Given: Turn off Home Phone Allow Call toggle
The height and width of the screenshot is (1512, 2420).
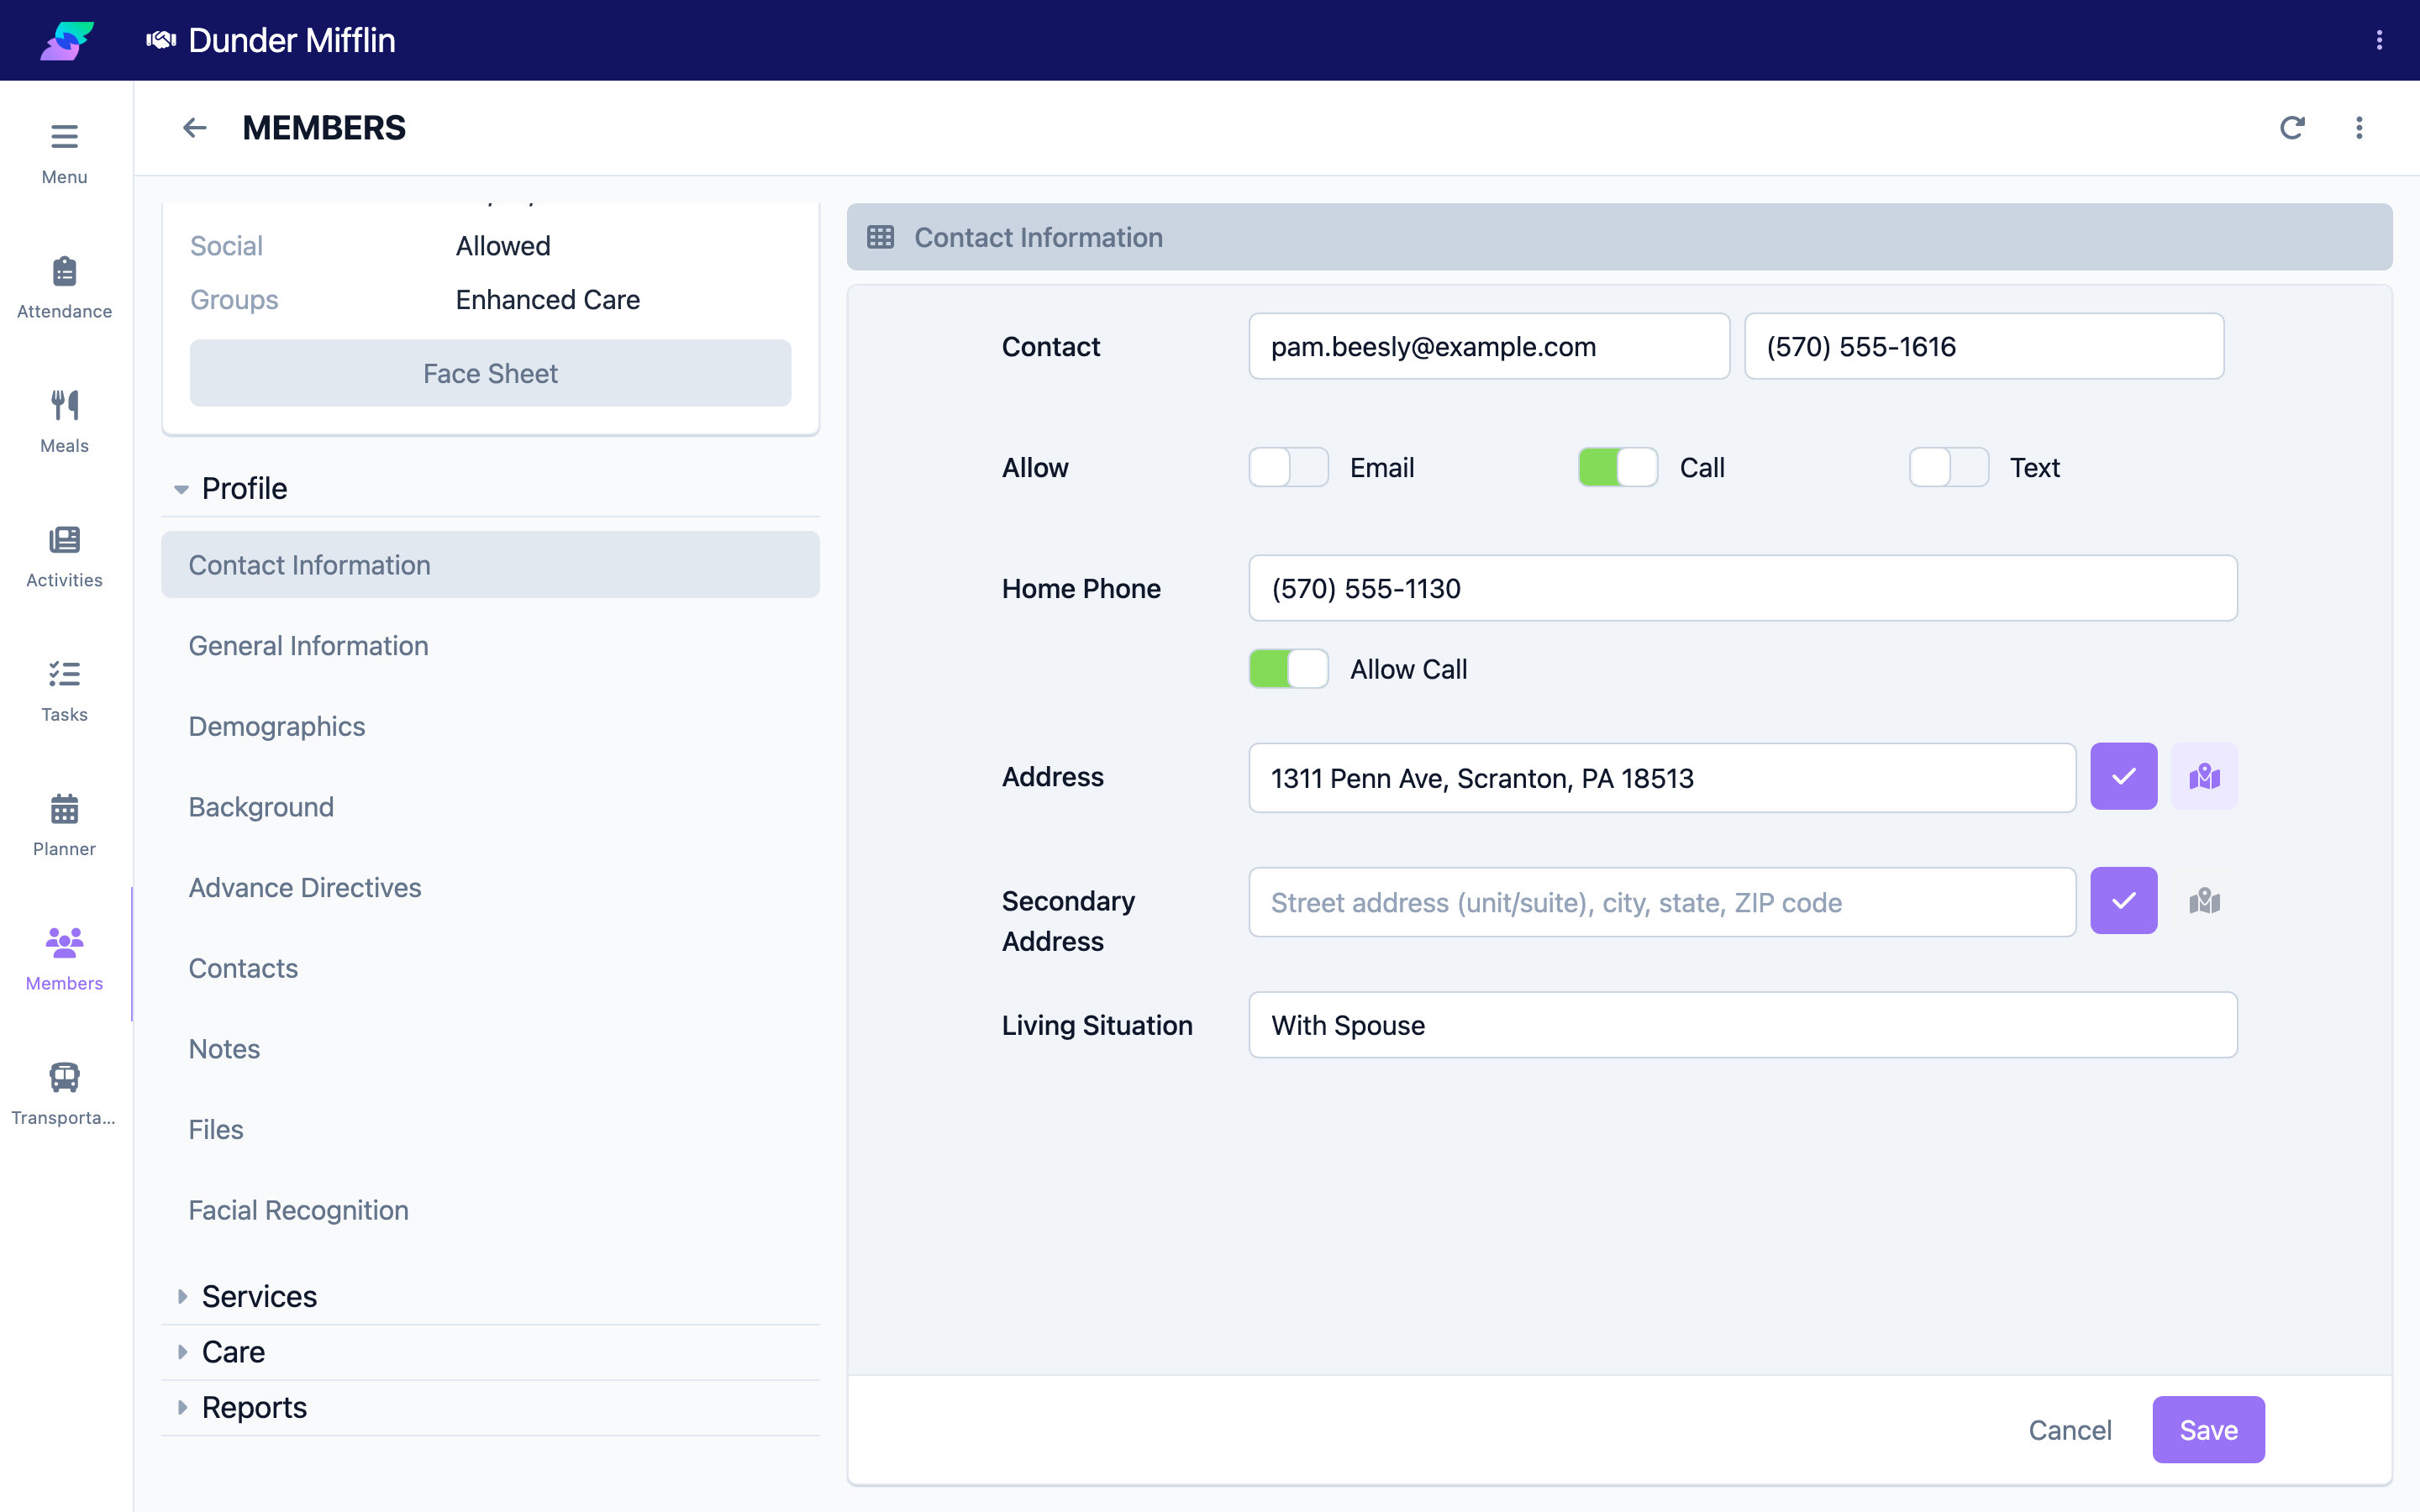Looking at the screenshot, I should click(x=1288, y=669).
